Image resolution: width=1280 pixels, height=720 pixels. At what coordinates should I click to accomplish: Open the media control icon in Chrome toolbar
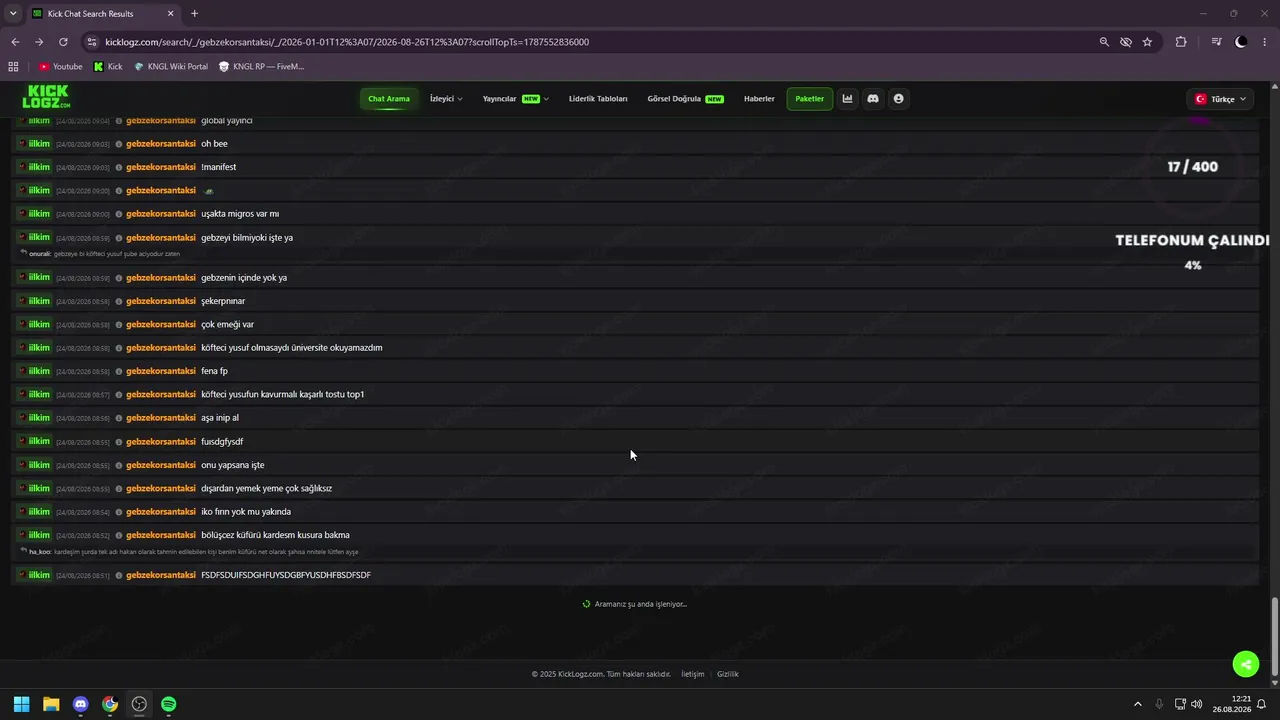(1216, 42)
